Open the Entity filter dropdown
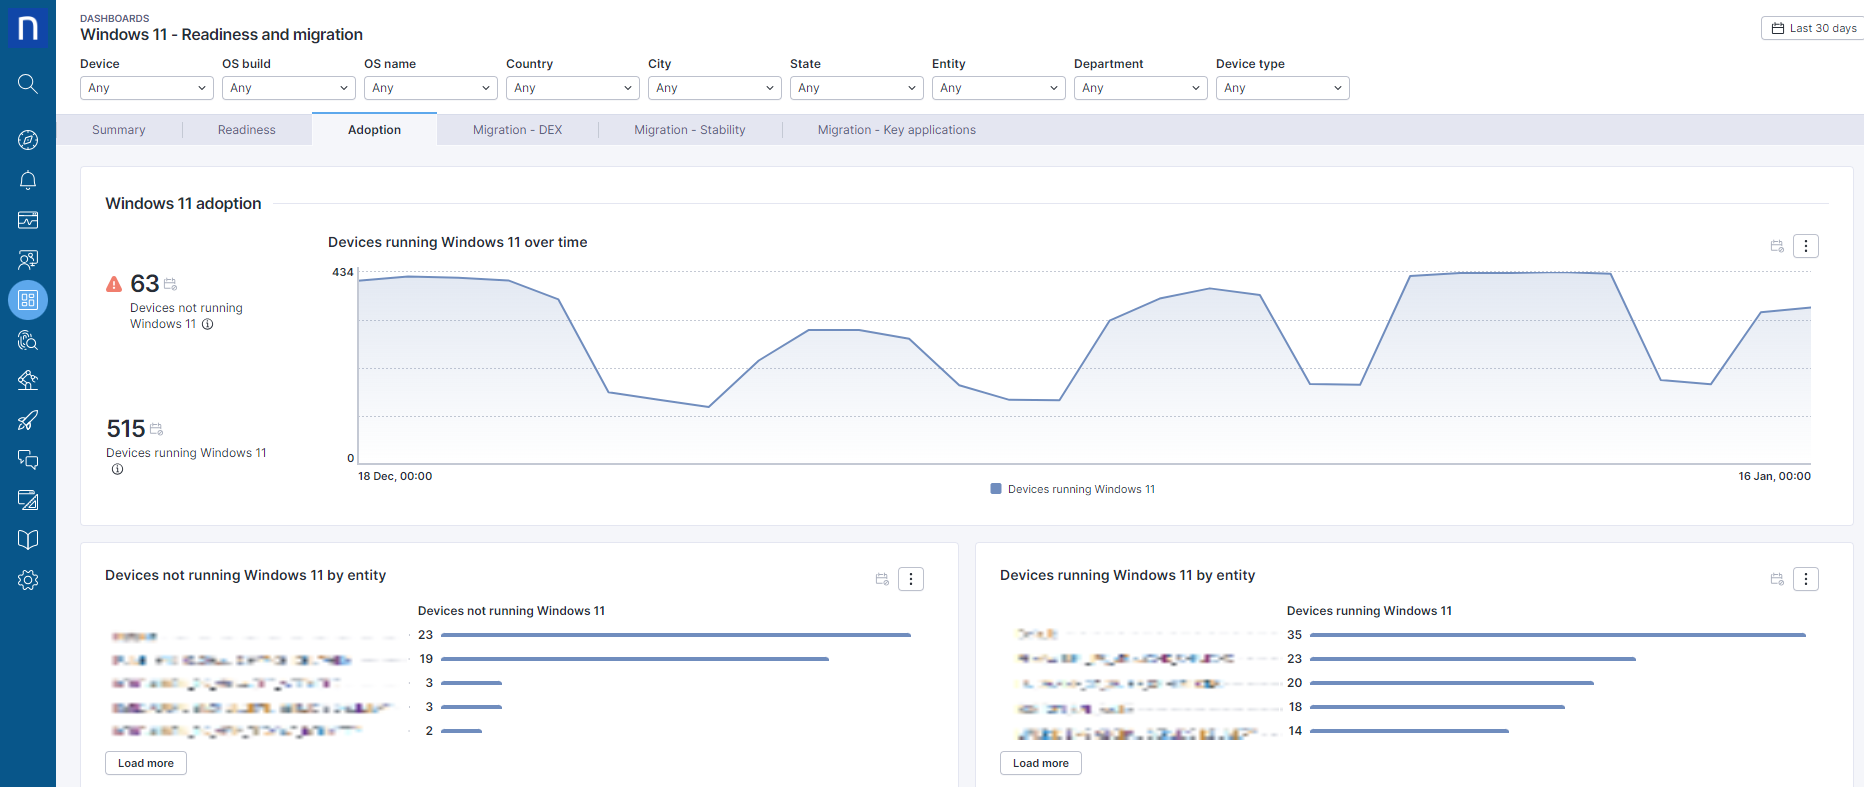1864x787 pixels. click(x=999, y=88)
